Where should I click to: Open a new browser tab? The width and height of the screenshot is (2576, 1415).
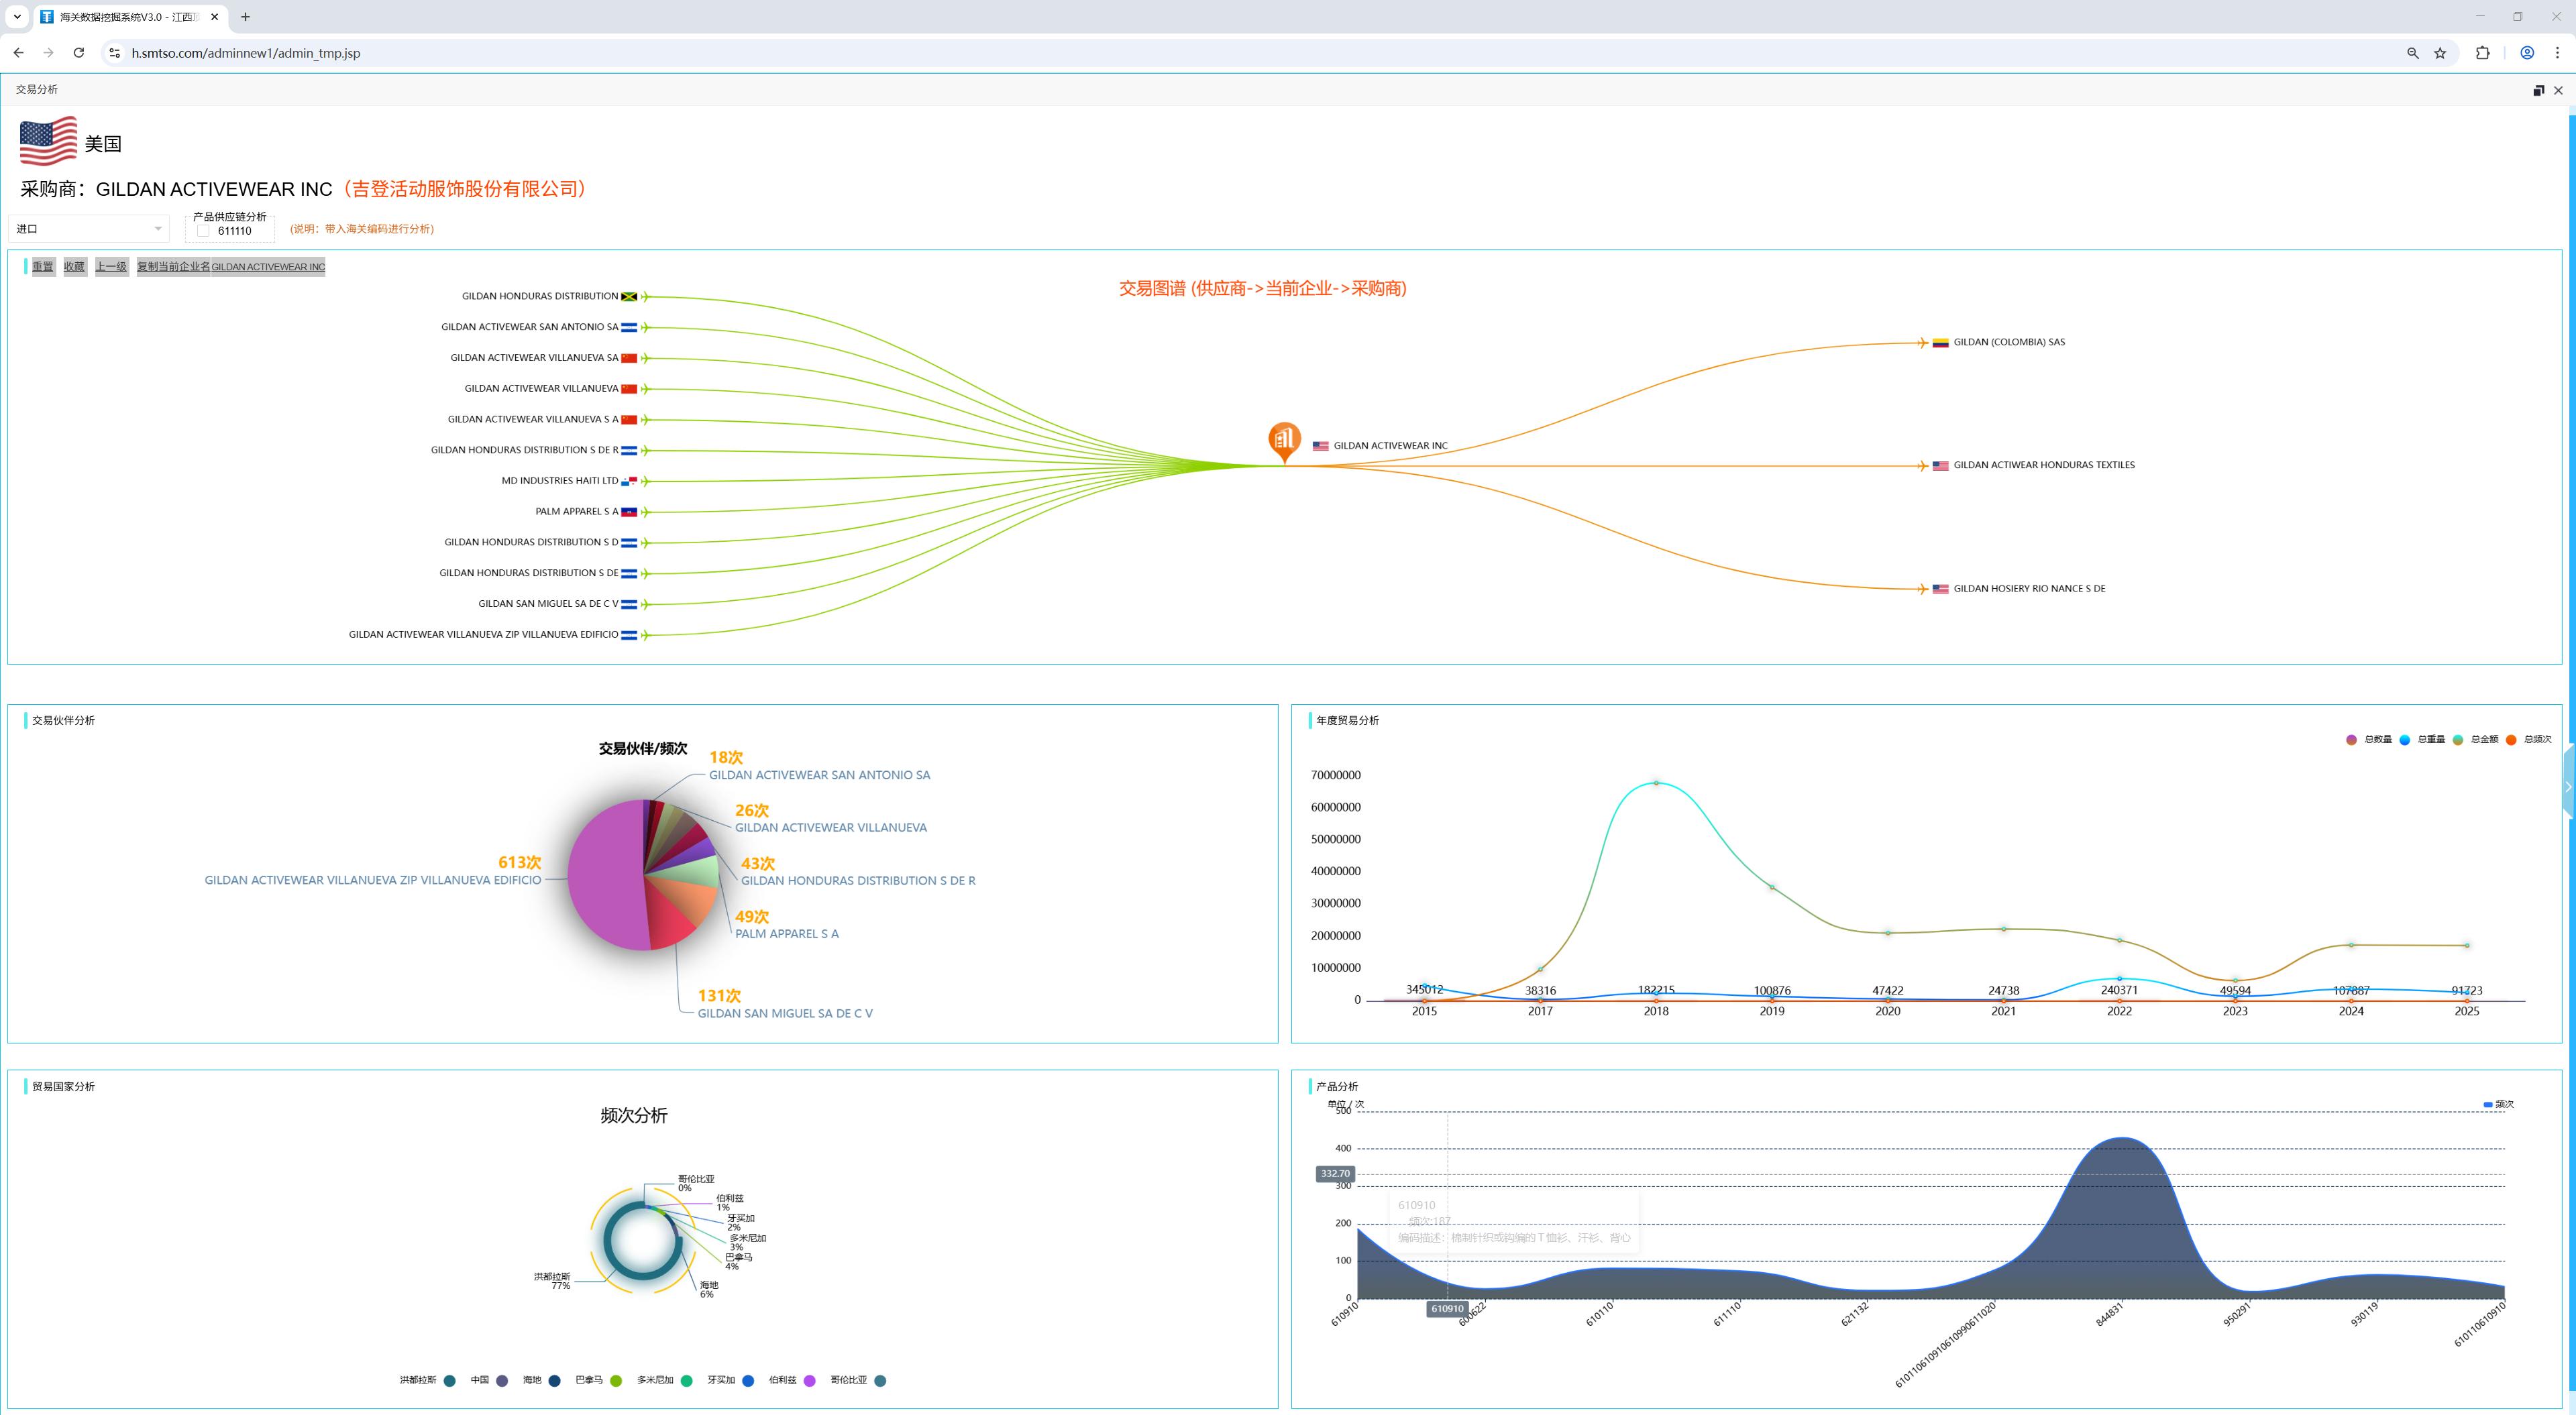click(245, 17)
